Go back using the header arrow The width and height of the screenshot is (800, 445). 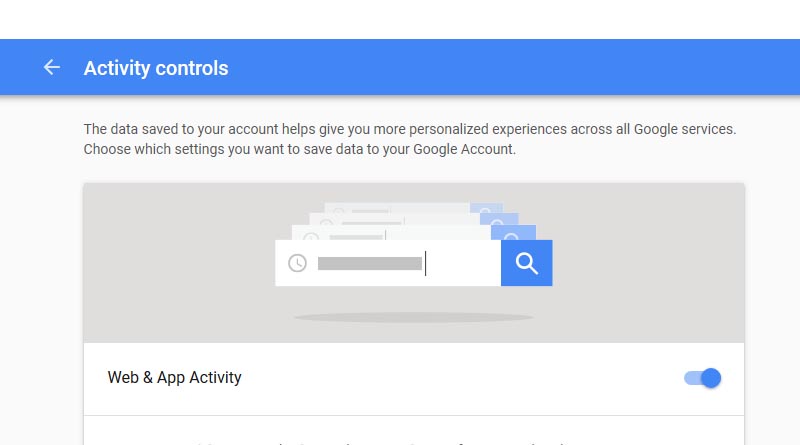pyautogui.click(x=52, y=67)
